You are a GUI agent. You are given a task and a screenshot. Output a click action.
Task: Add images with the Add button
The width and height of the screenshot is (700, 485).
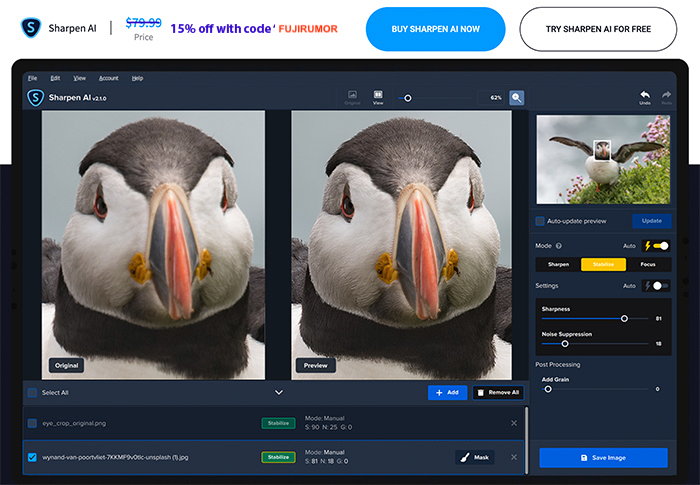pyautogui.click(x=447, y=393)
